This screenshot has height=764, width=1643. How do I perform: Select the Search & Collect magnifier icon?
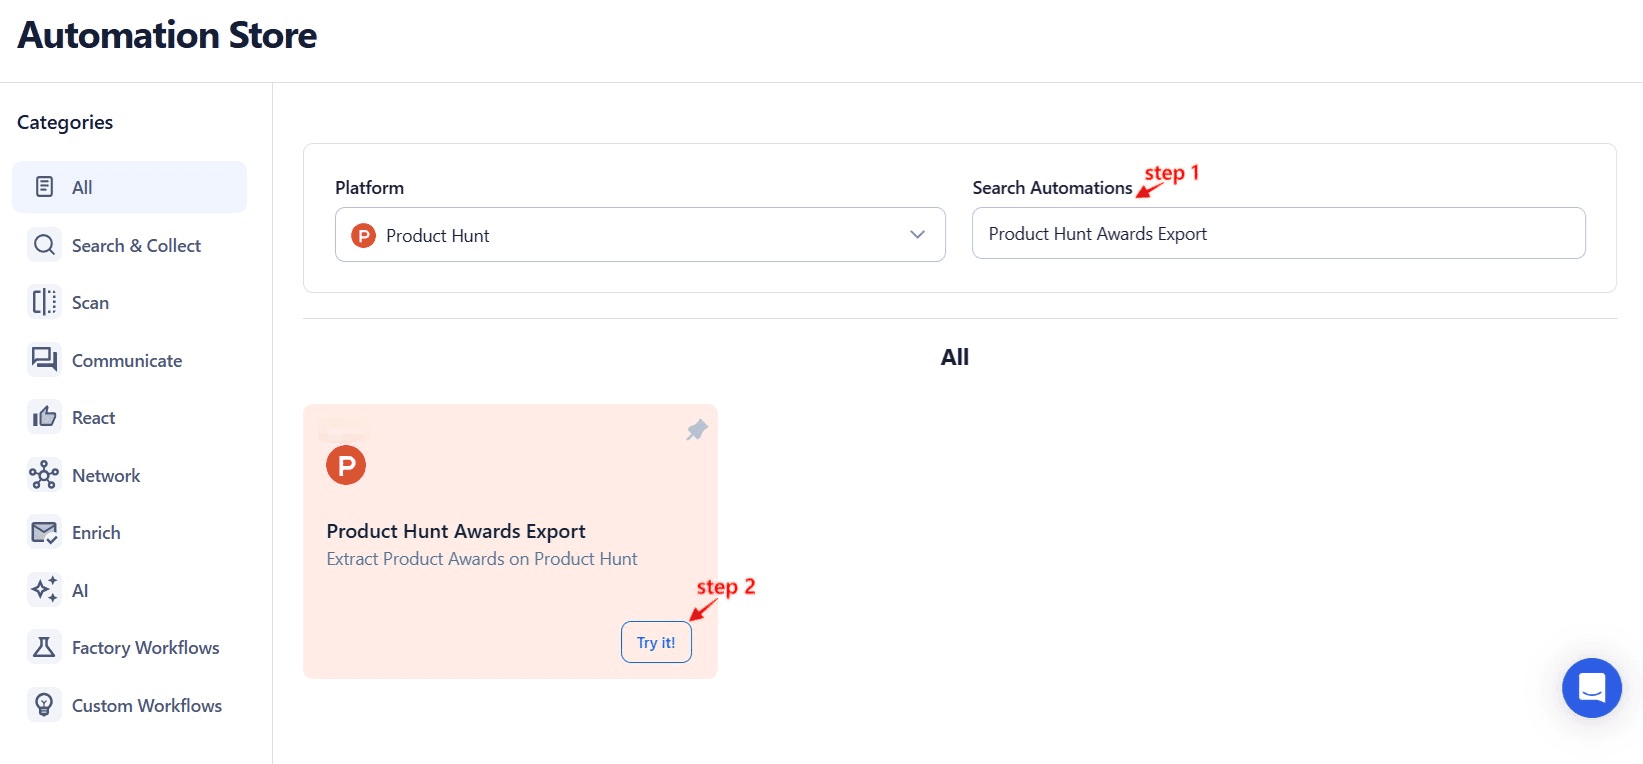click(x=44, y=245)
